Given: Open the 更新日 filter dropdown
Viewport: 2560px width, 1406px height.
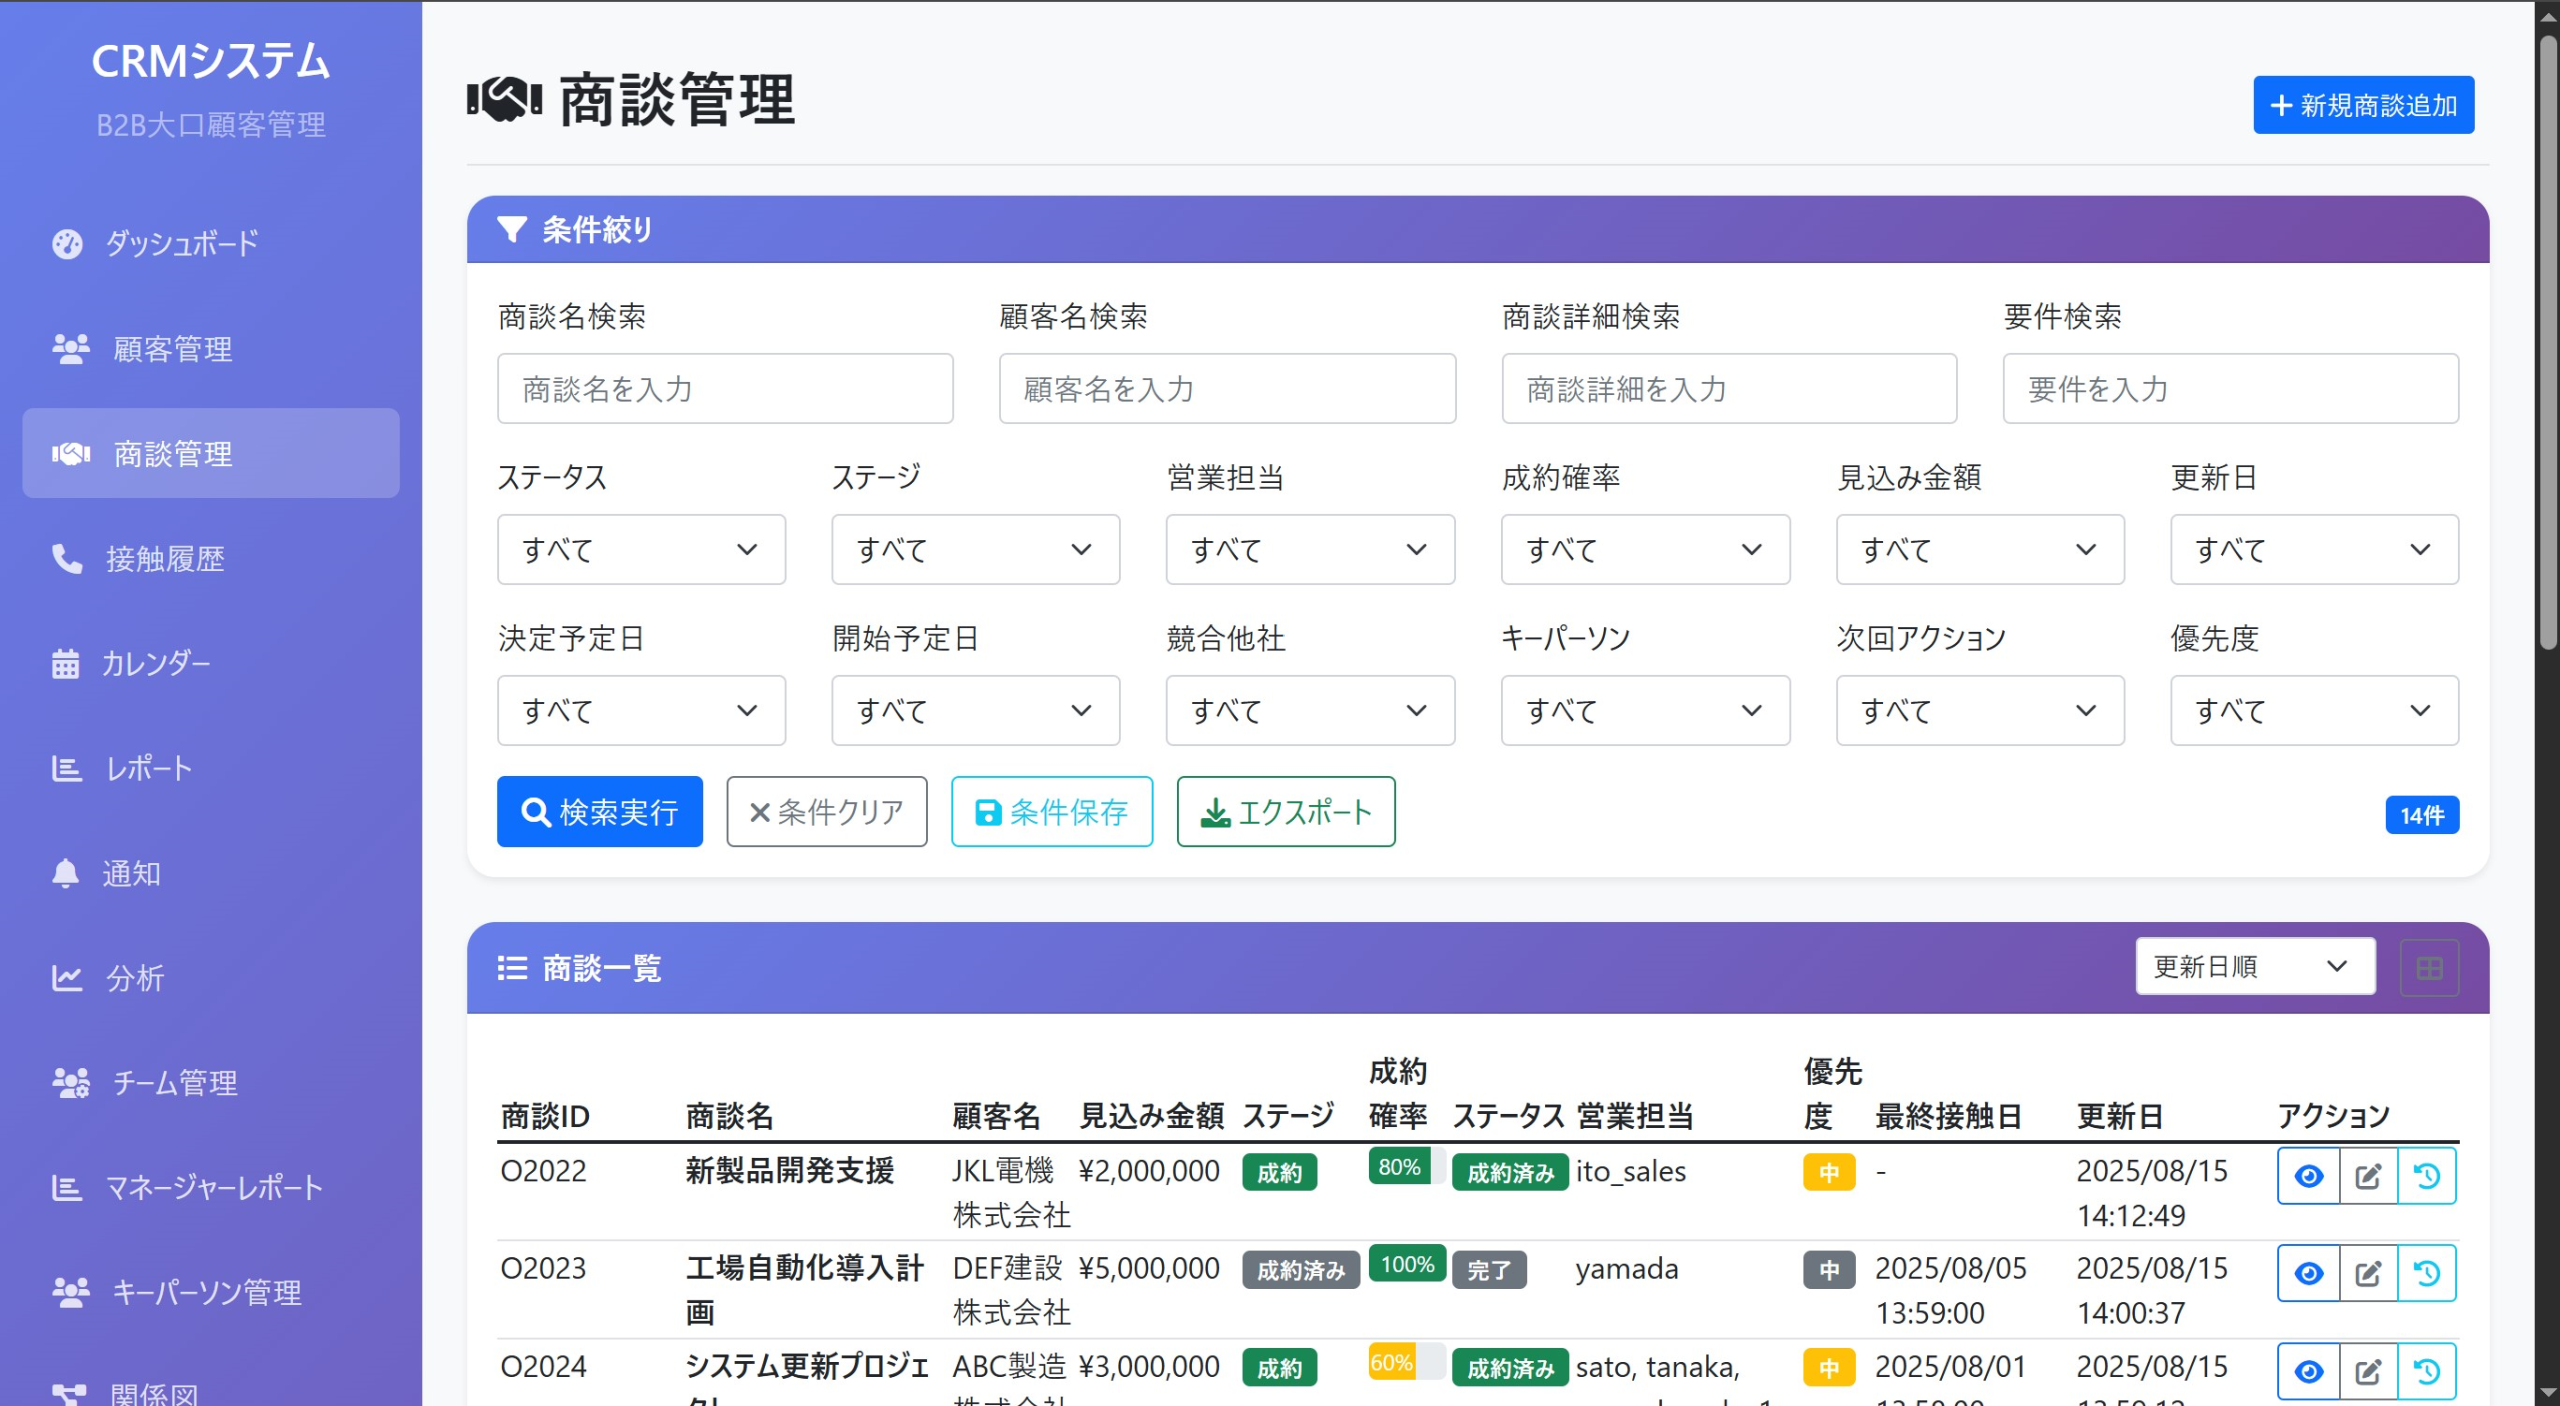Looking at the screenshot, I should (2315, 549).
